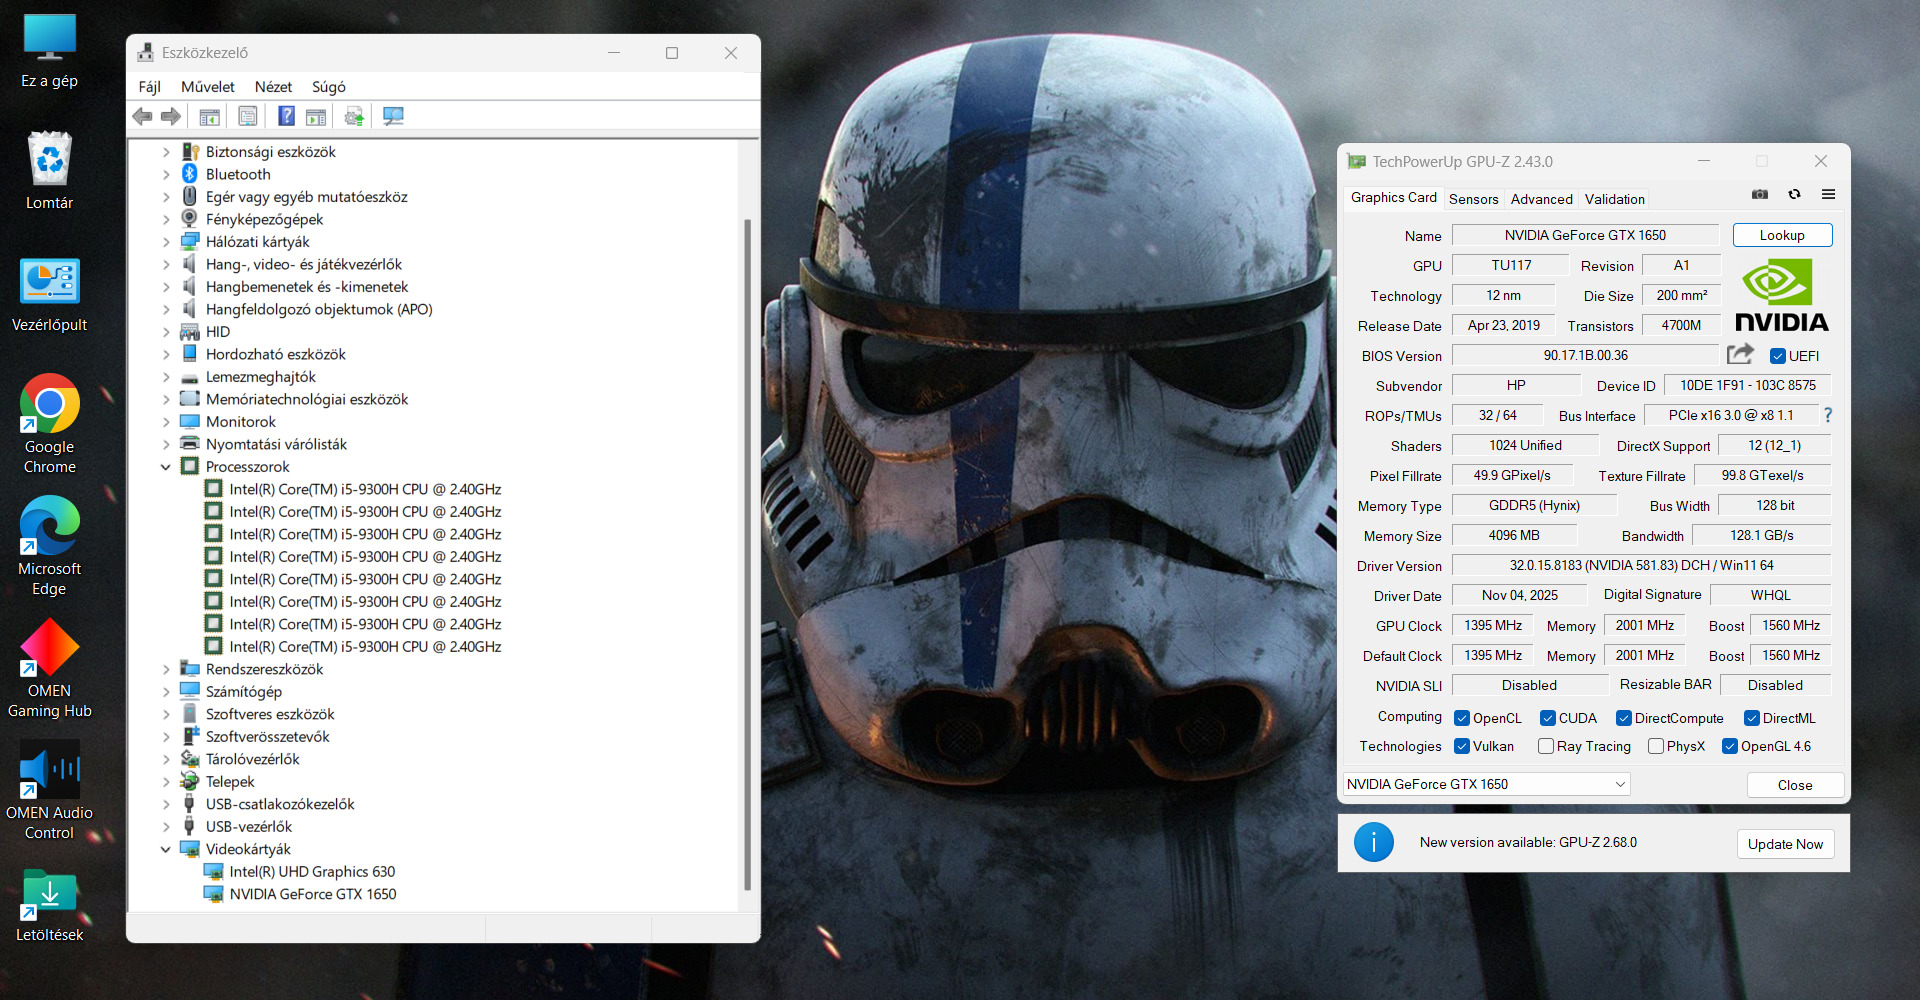Refresh GPU-Z data with the refresh icon

tap(1794, 194)
